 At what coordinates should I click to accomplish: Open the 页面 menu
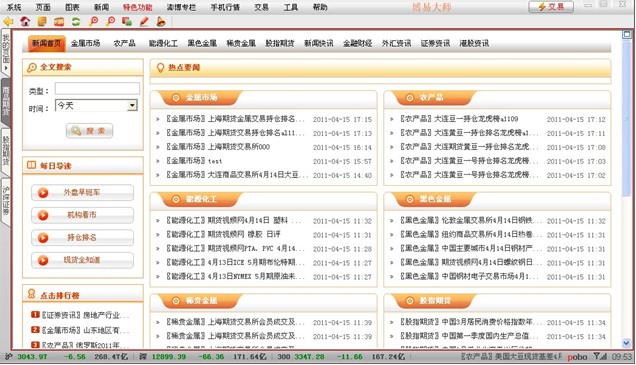coord(43,7)
